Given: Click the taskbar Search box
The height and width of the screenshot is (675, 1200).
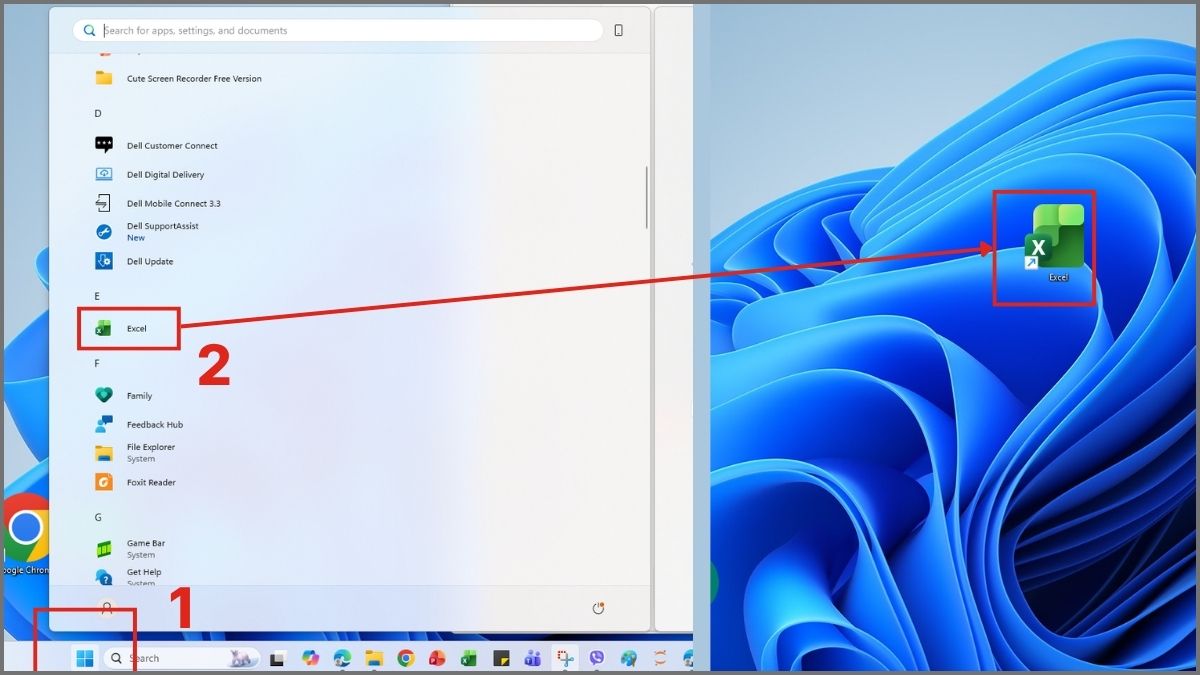Looking at the screenshot, I should point(181,658).
